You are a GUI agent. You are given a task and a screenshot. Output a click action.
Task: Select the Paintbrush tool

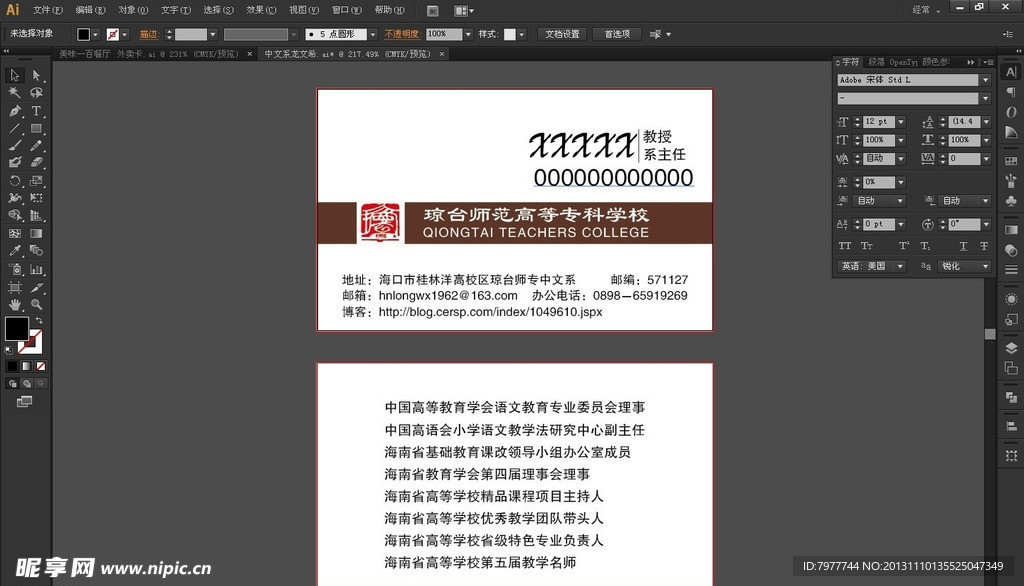(x=14, y=146)
